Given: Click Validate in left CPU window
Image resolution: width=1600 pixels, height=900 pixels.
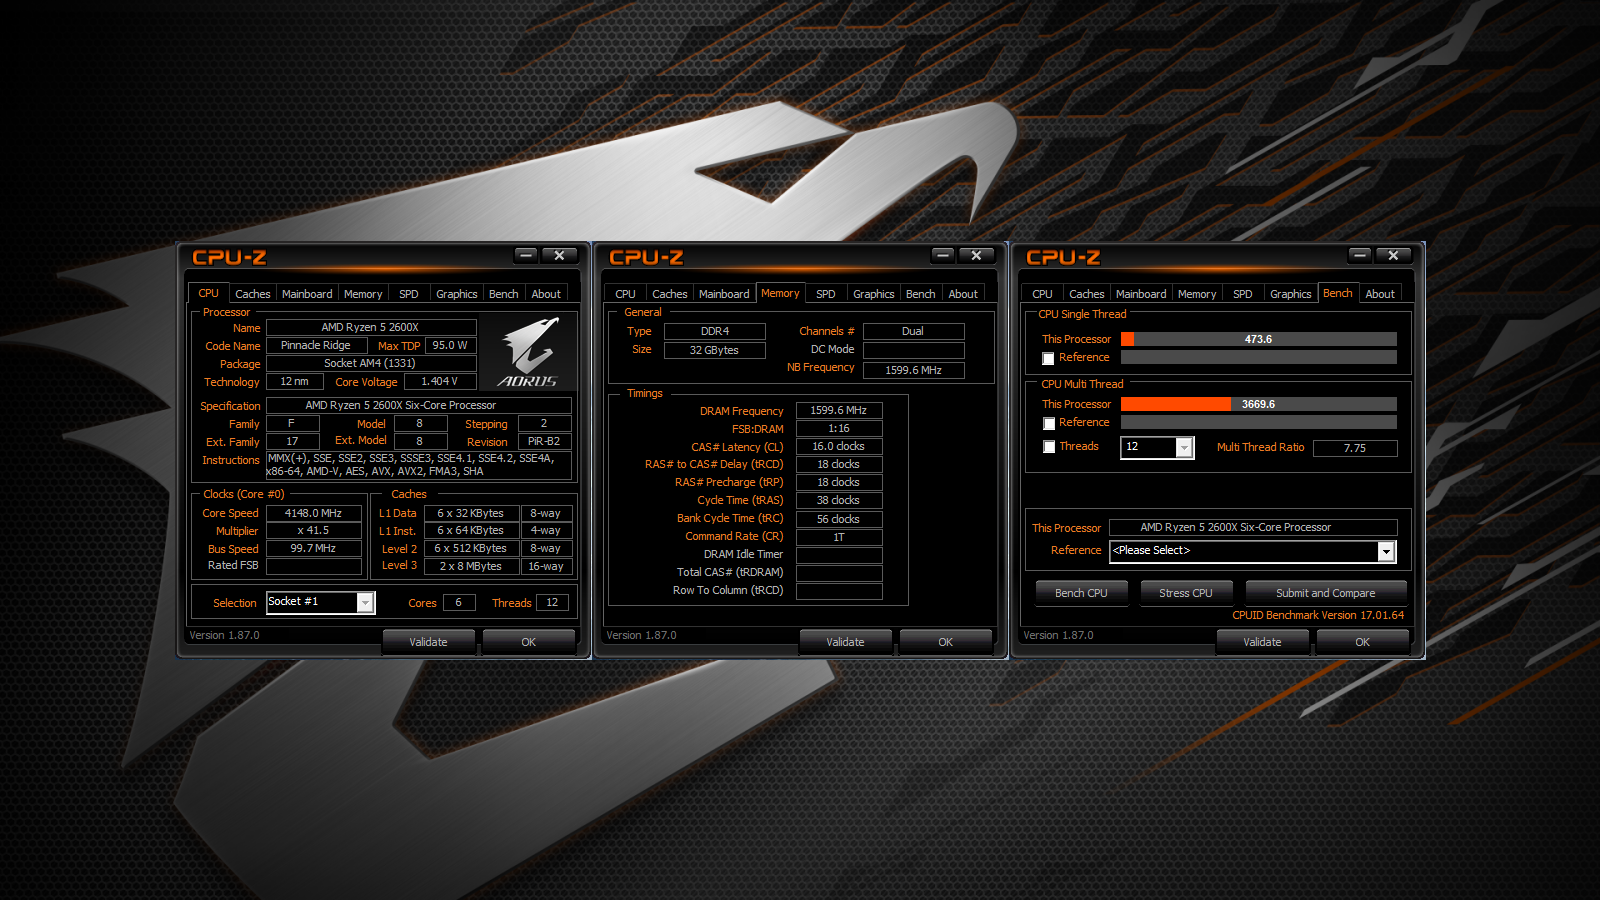Looking at the screenshot, I should coord(428,642).
